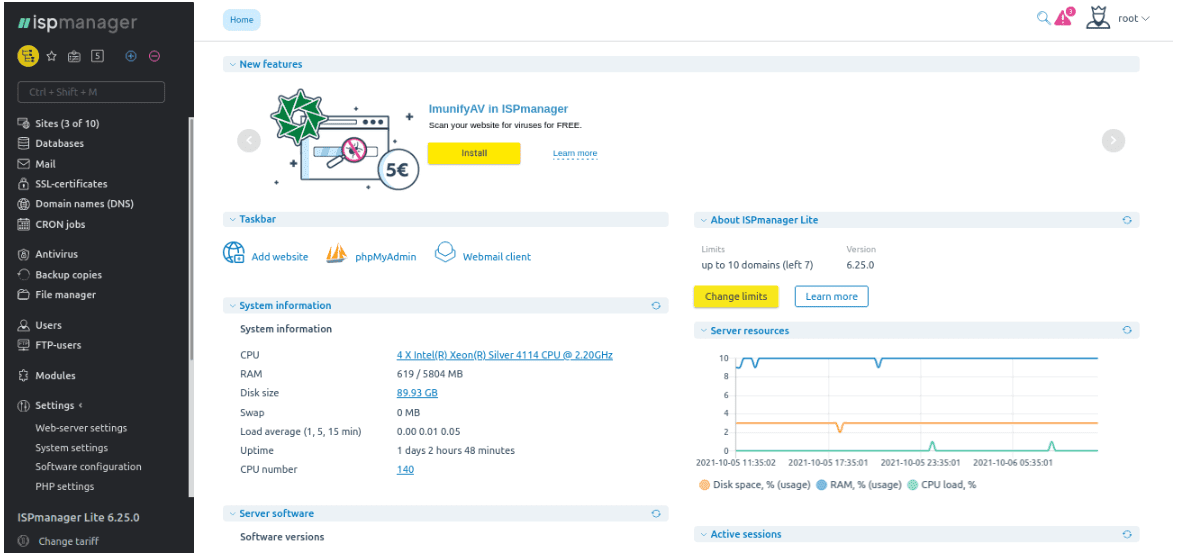
Task: Open System settings submenu item
Action: click(x=71, y=448)
